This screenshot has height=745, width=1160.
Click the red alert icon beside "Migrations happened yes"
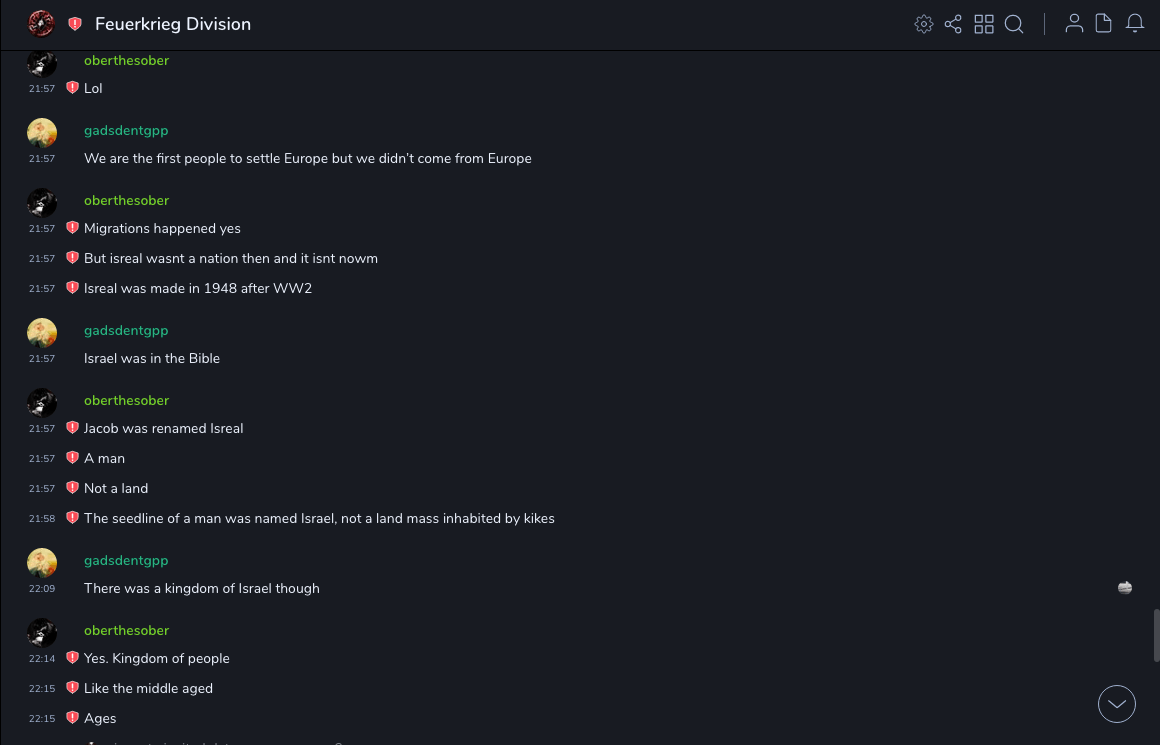click(x=72, y=228)
